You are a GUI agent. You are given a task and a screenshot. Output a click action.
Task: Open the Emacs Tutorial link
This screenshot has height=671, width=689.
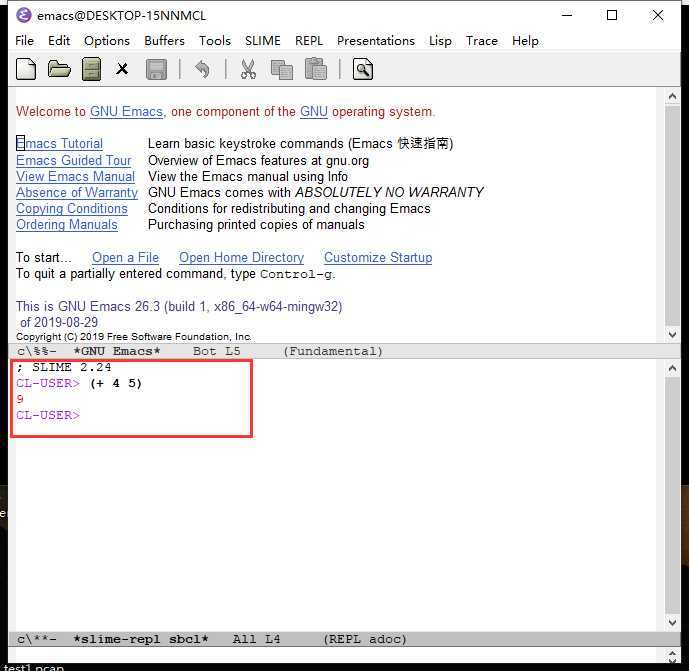(59, 144)
